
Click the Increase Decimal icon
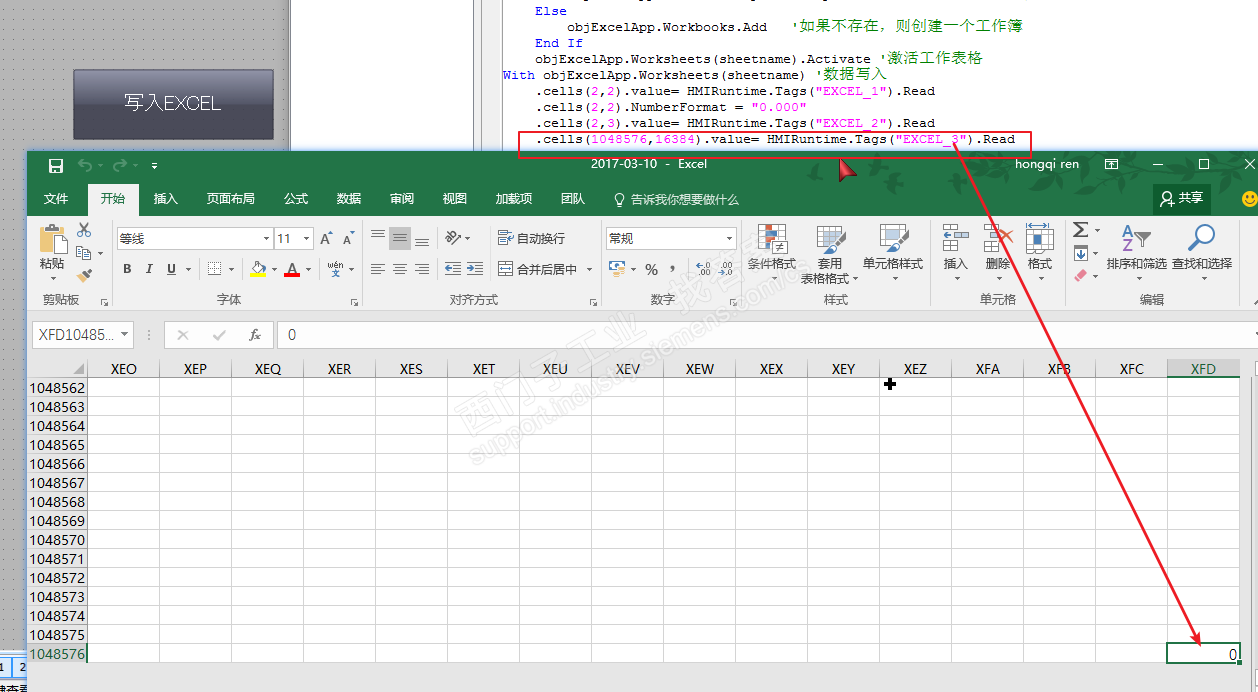[x=703, y=269]
